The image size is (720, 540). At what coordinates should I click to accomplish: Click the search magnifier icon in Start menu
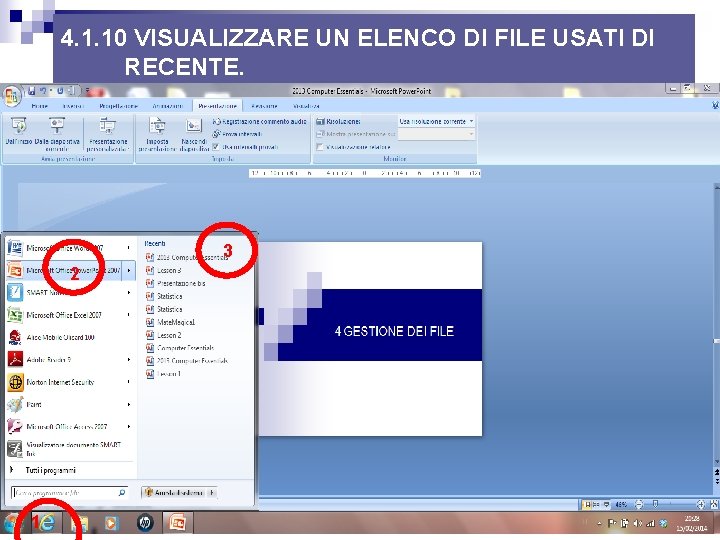[122, 493]
